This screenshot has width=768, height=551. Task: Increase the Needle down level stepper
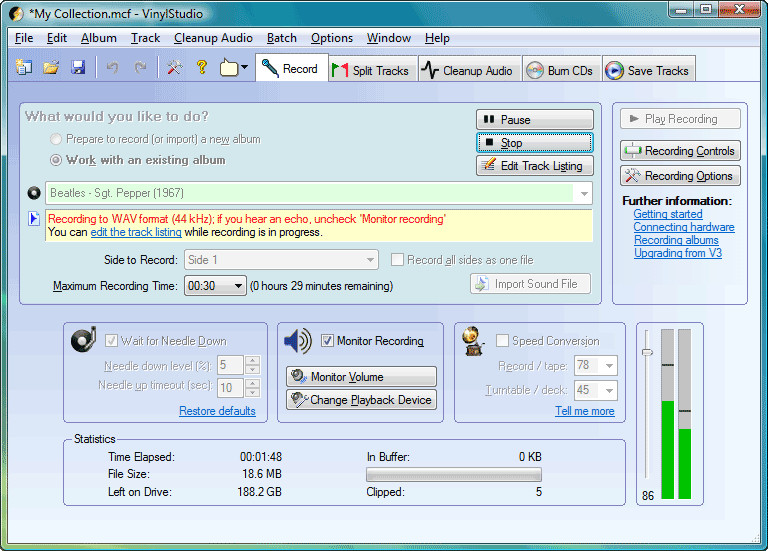click(x=252, y=360)
